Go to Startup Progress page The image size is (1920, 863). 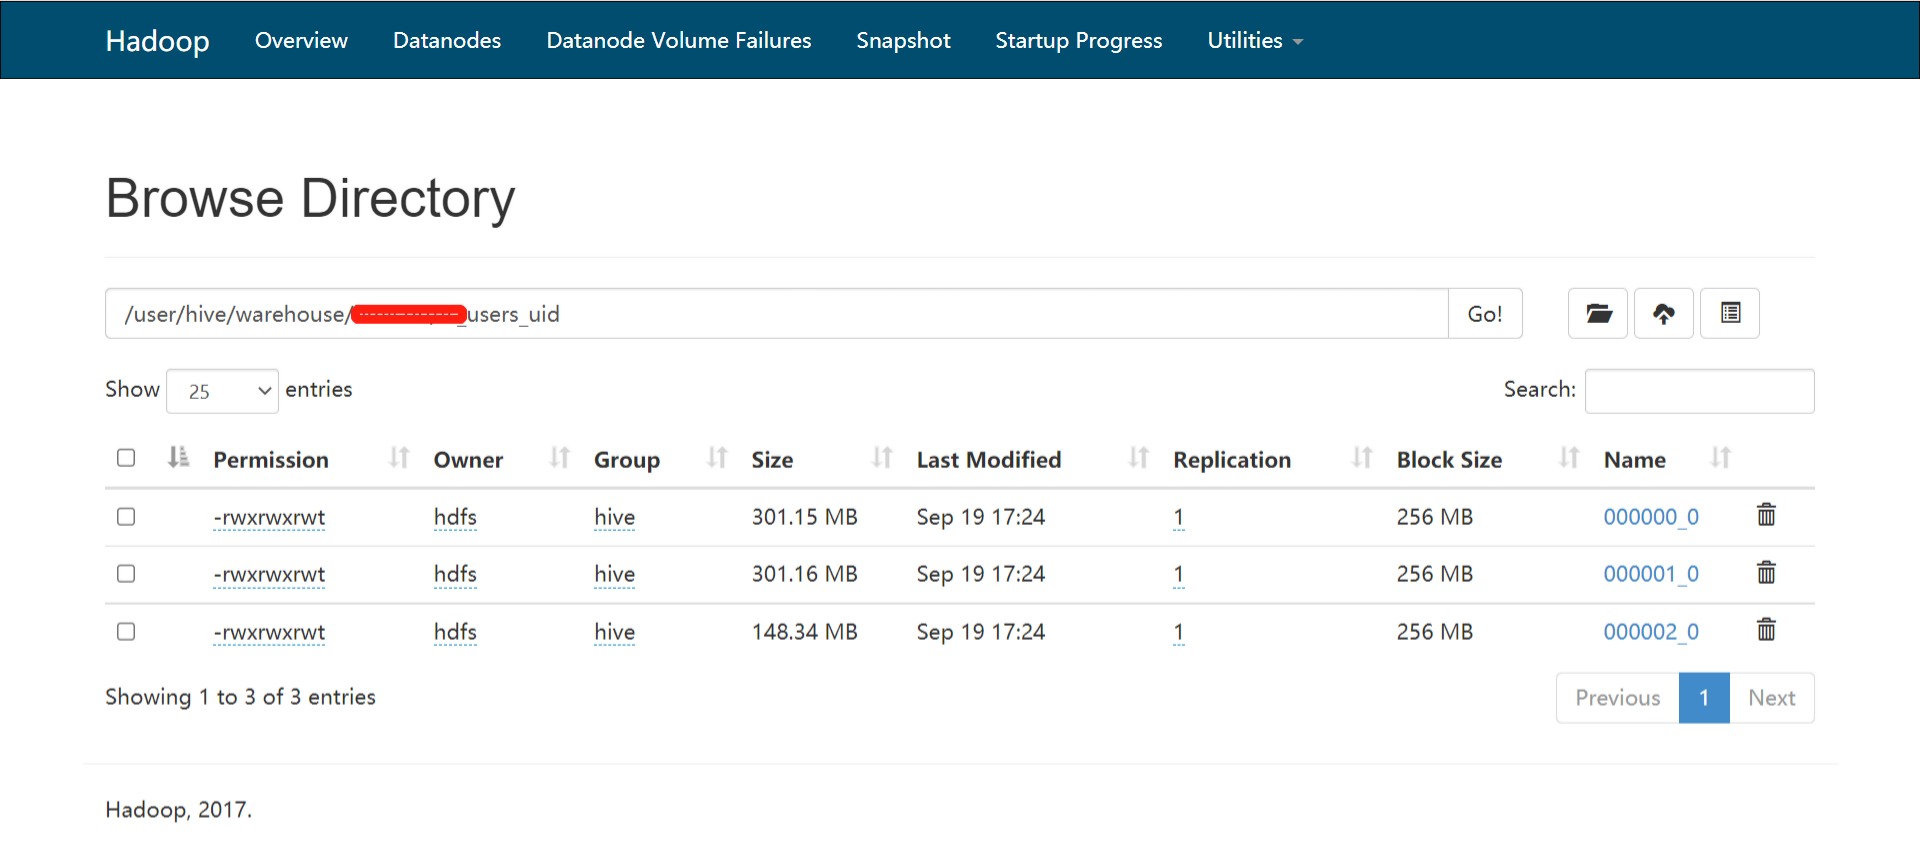[x=1078, y=40]
